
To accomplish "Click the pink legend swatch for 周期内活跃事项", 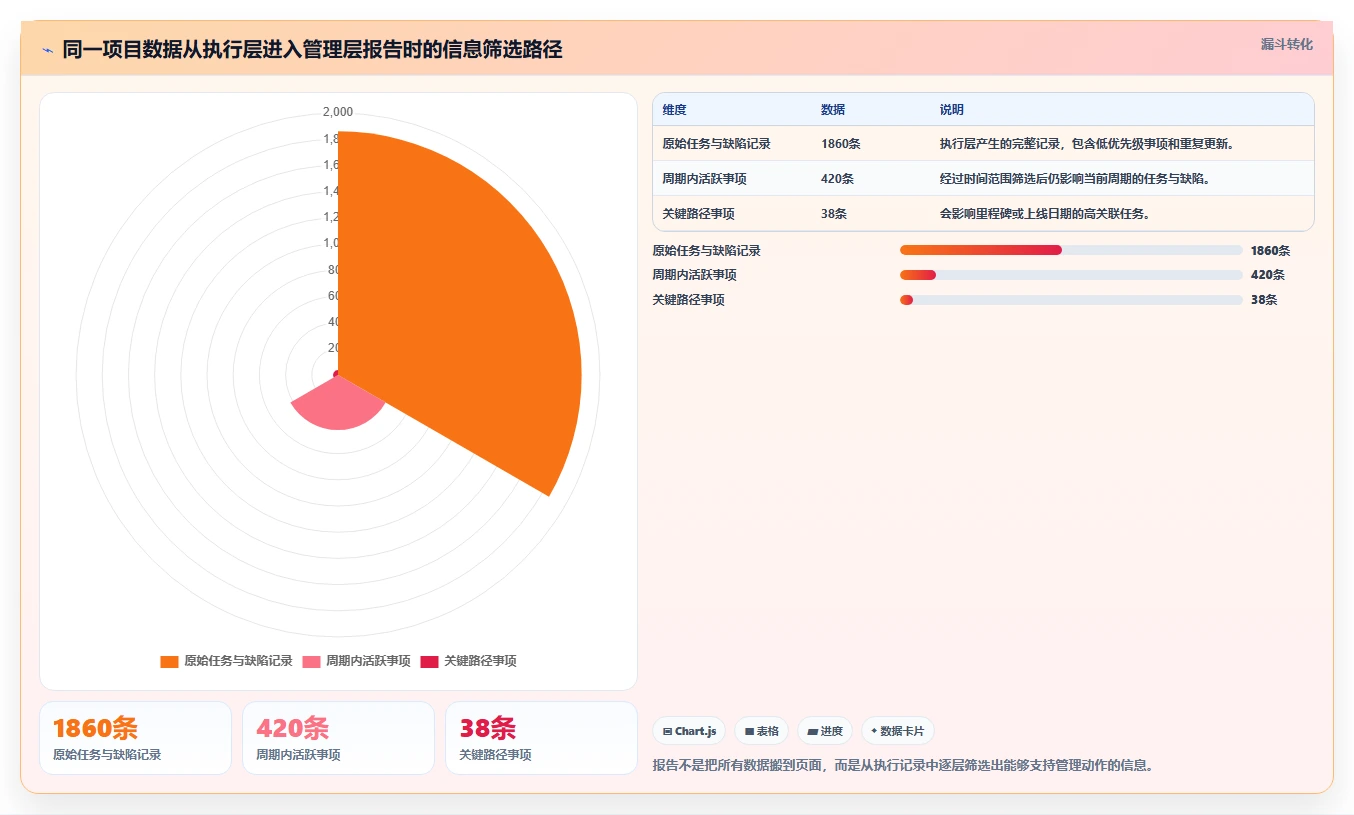I will (311, 661).
